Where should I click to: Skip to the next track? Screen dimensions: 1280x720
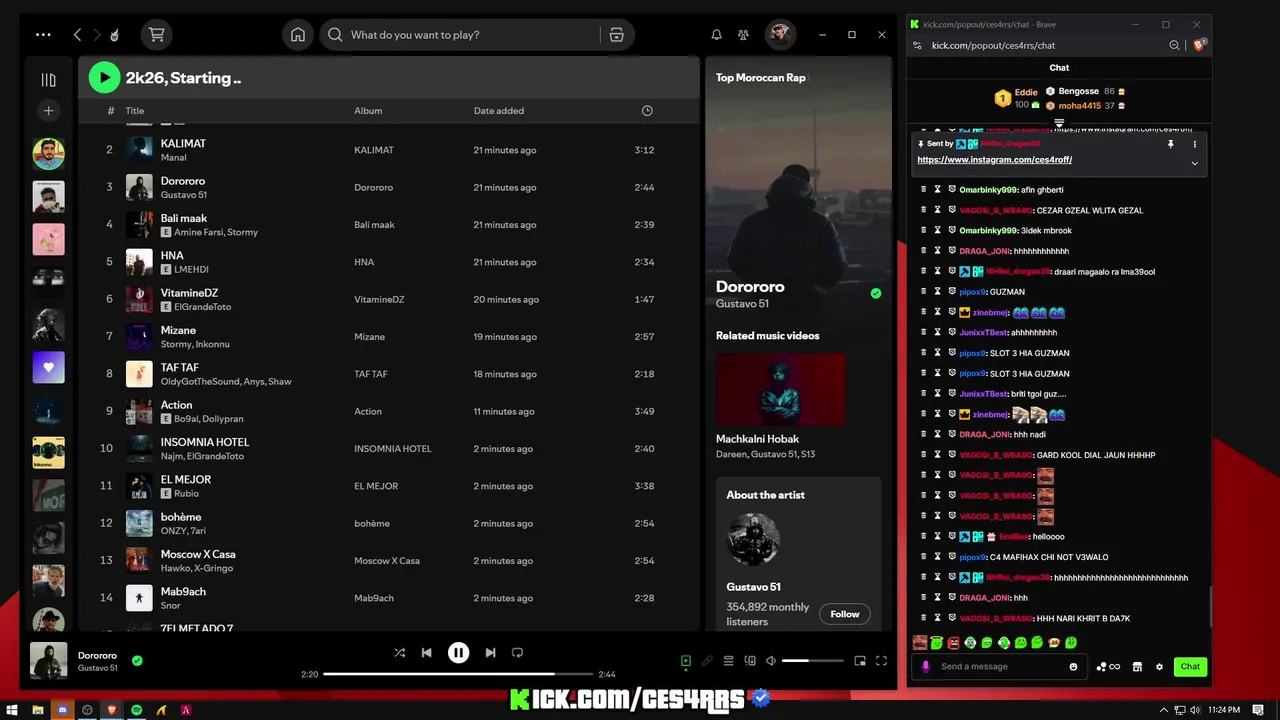(x=490, y=653)
